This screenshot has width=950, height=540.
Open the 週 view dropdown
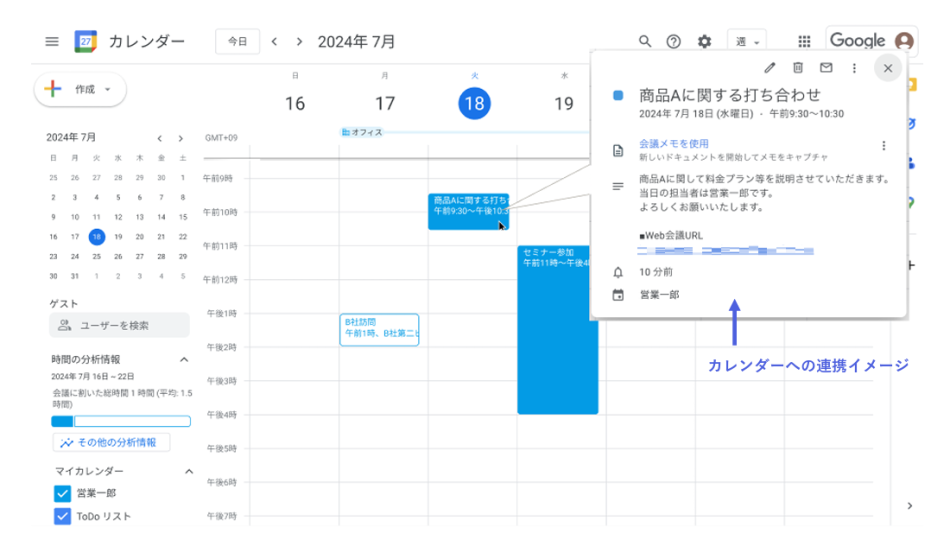(x=747, y=41)
